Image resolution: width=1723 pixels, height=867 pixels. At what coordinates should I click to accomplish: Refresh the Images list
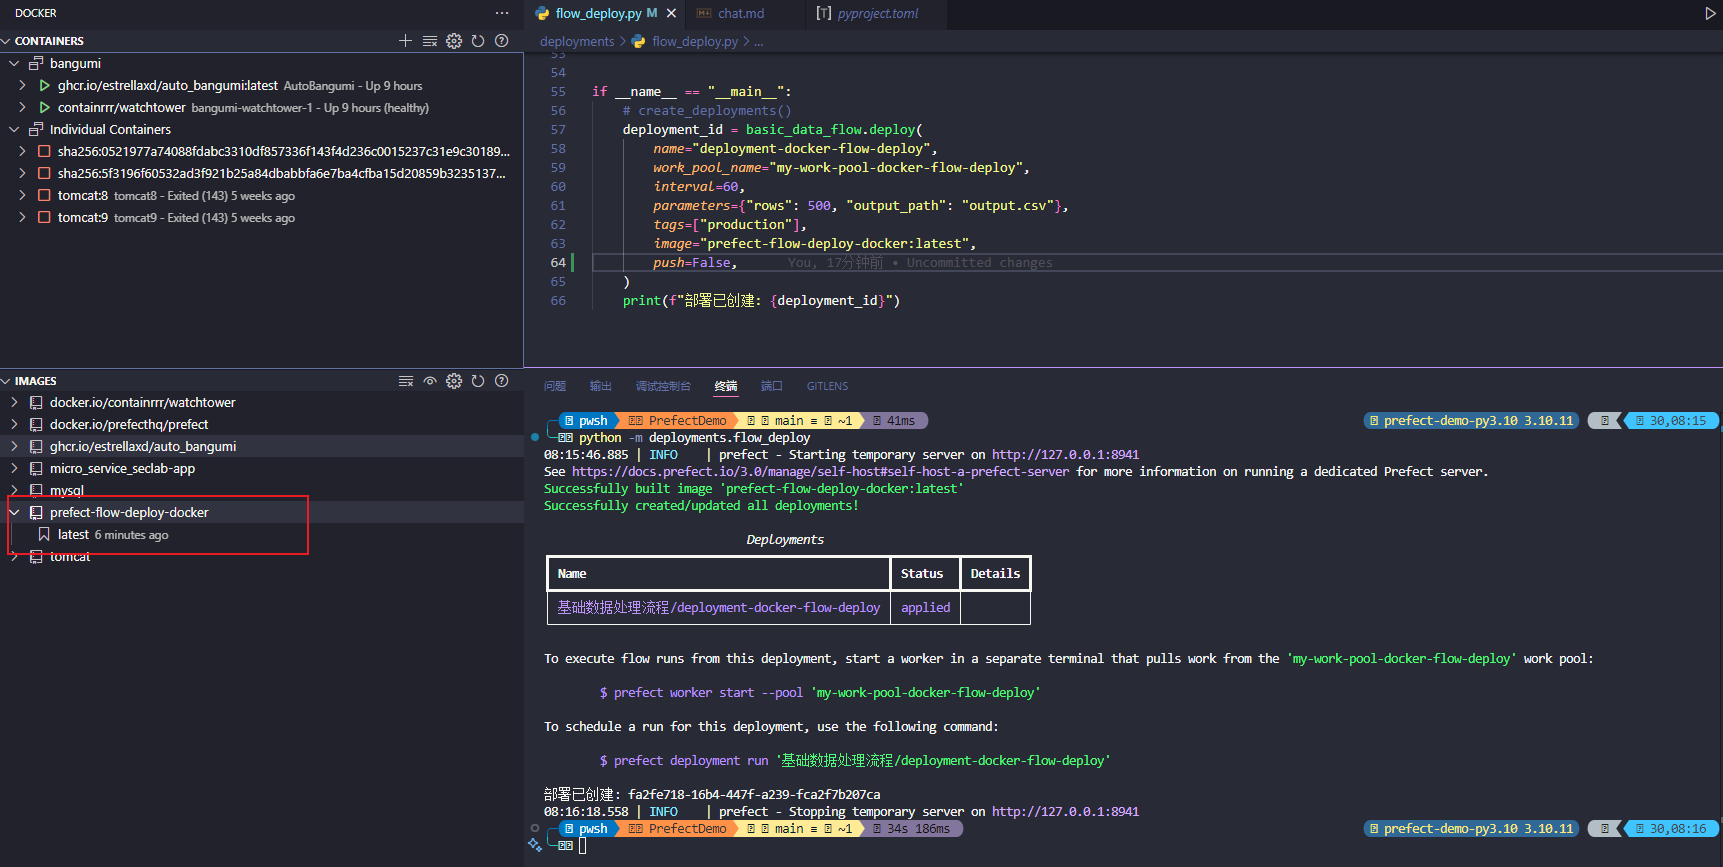(478, 381)
